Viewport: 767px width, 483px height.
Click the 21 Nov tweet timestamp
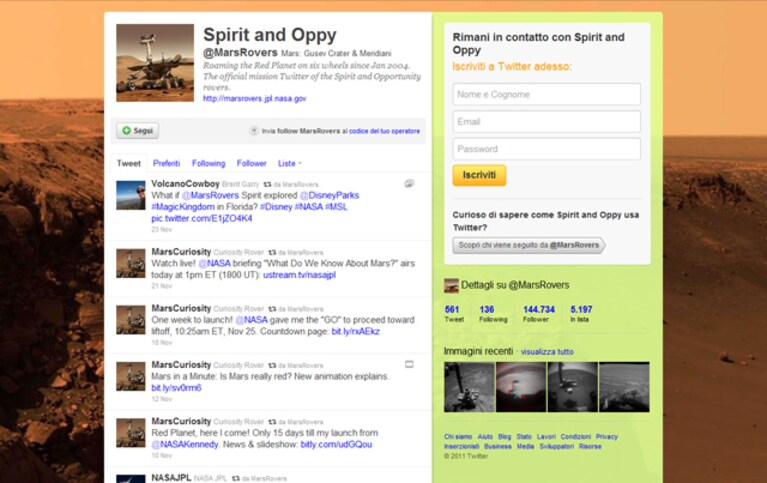tap(161, 286)
